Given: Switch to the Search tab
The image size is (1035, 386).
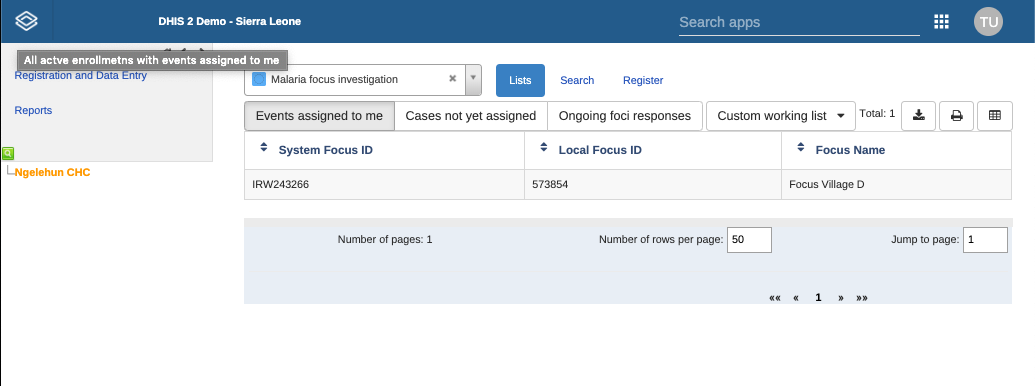Looking at the screenshot, I should [577, 80].
